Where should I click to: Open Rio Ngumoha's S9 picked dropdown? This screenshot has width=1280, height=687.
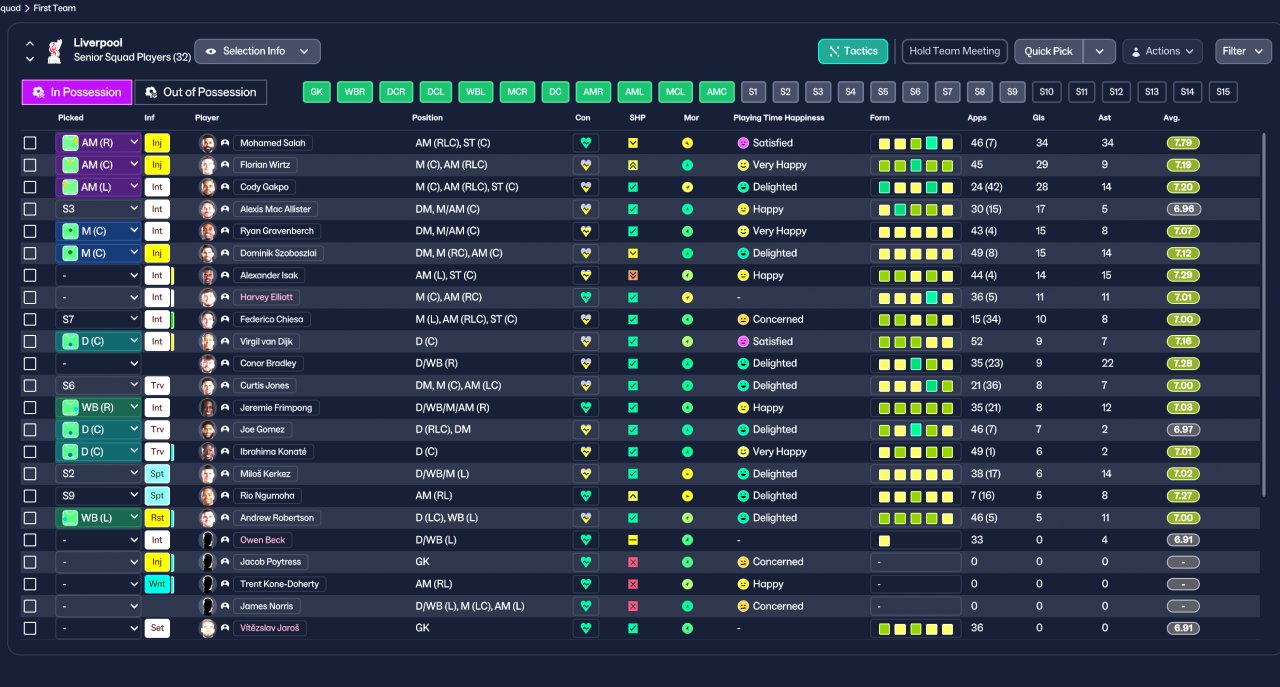pyautogui.click(x=98, y=496)
